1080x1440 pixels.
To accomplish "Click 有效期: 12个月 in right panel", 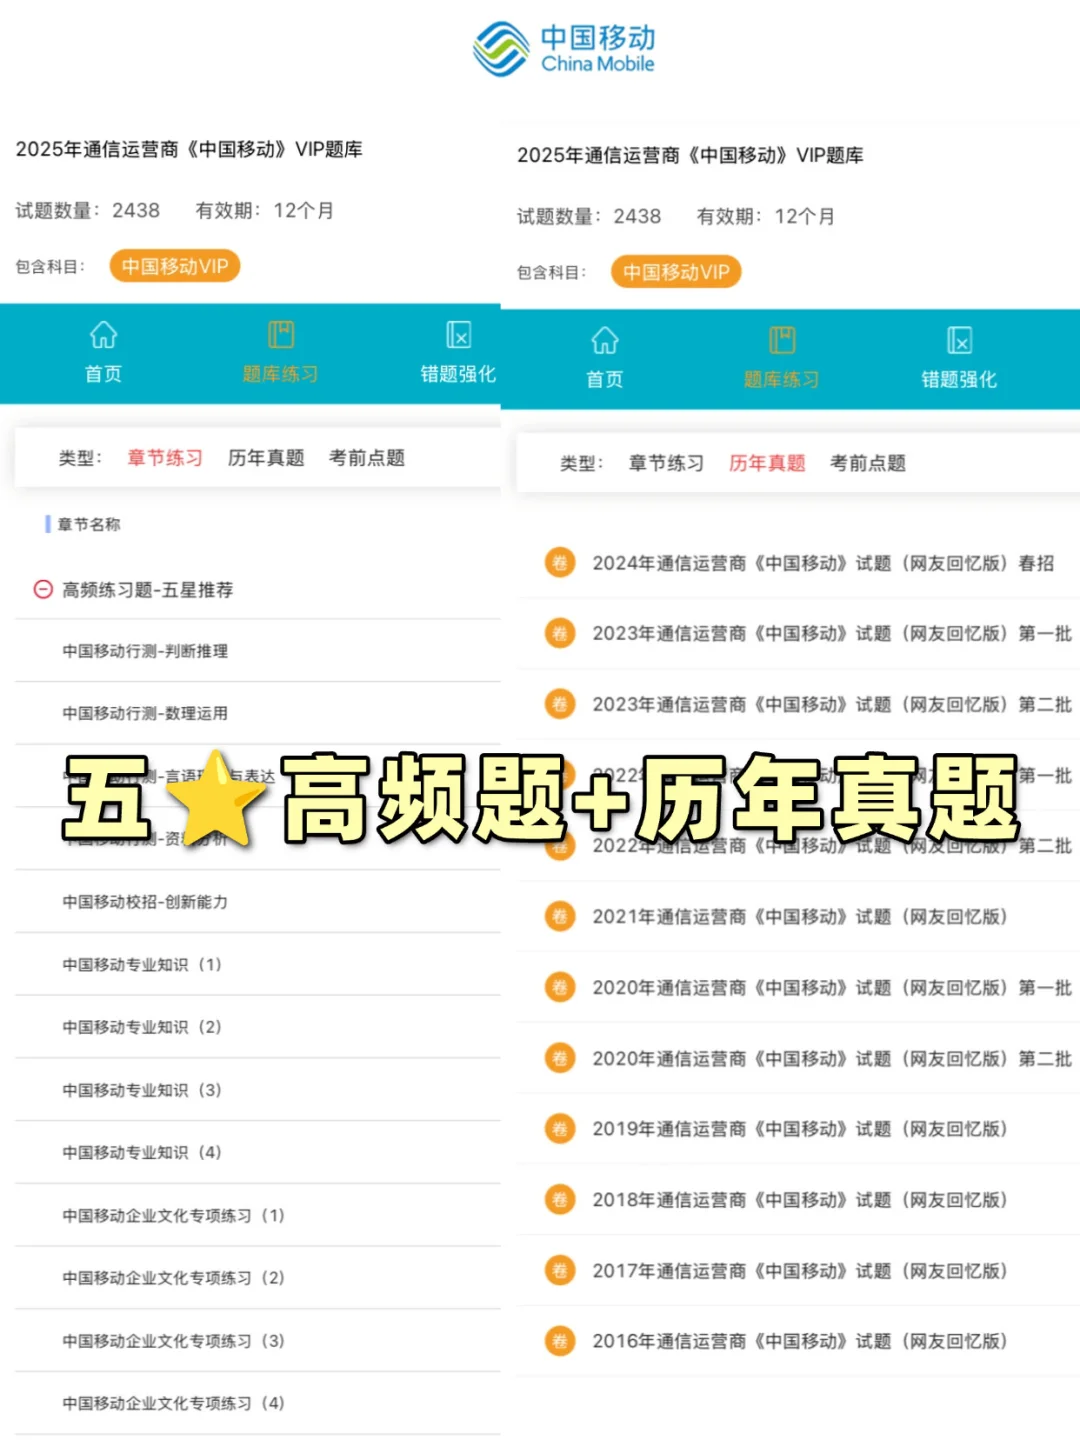I will [766, 216].
